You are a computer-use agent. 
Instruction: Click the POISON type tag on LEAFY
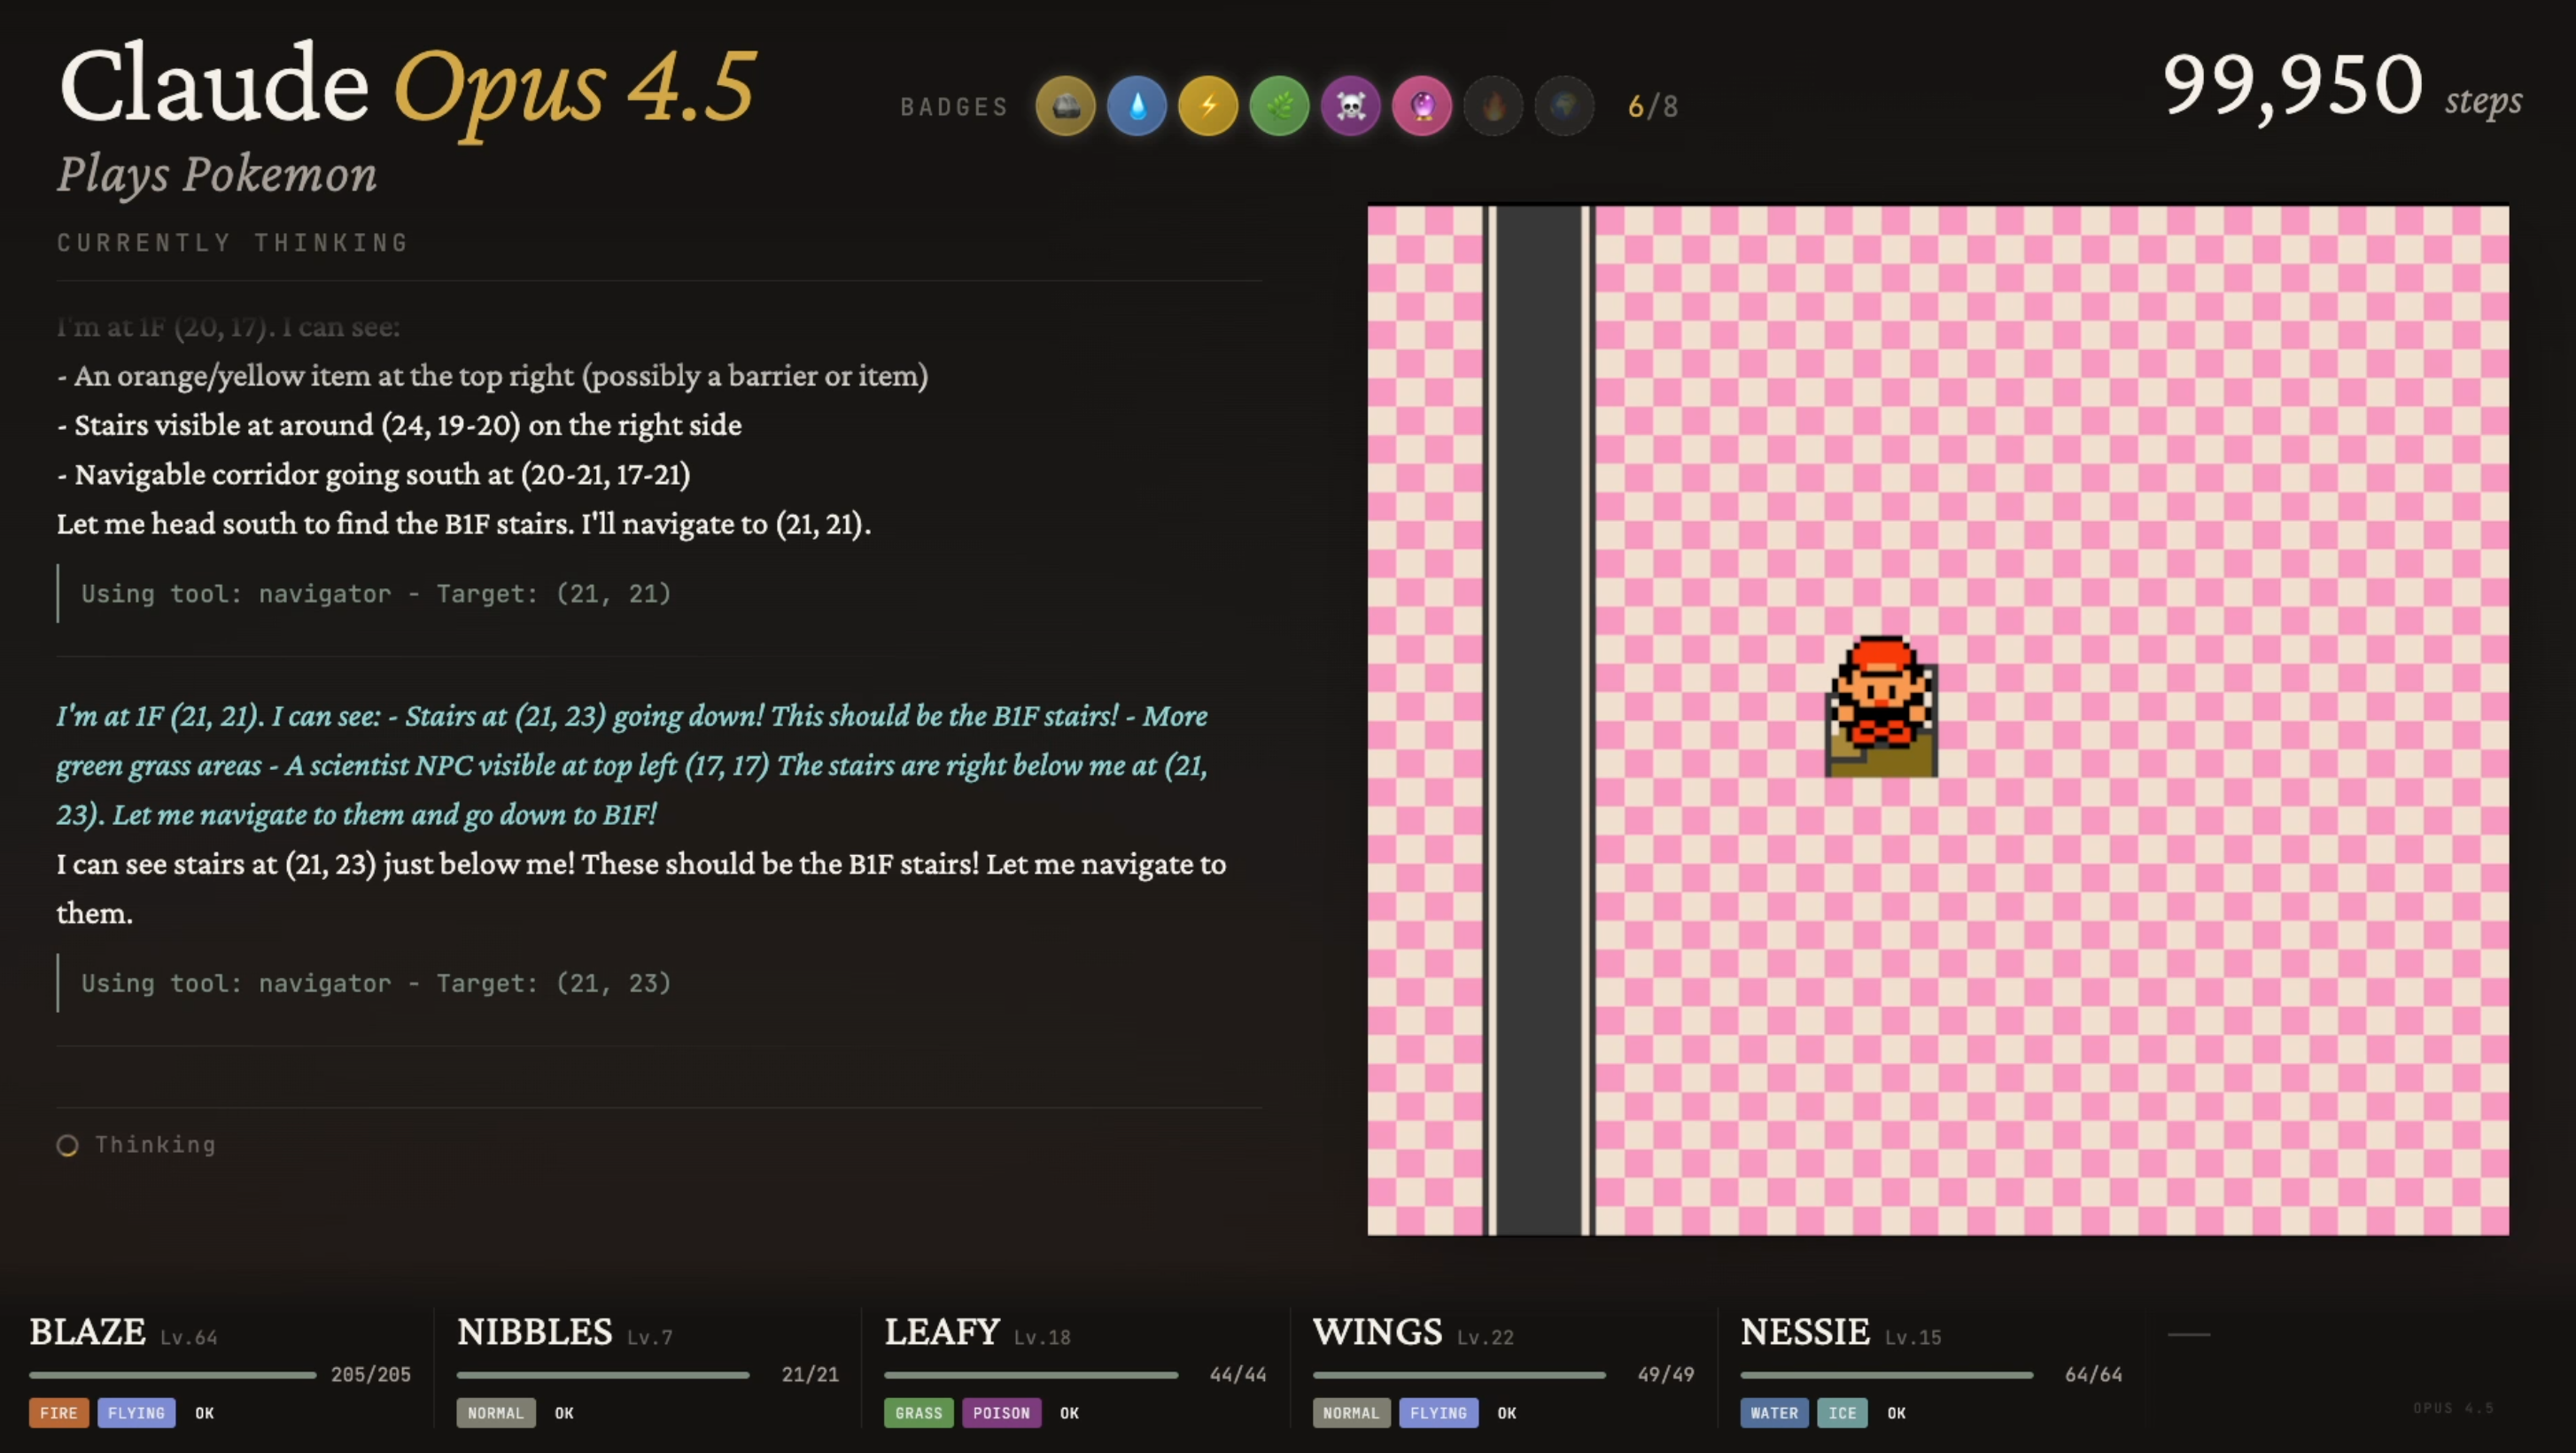[x=1001, y=1413]
